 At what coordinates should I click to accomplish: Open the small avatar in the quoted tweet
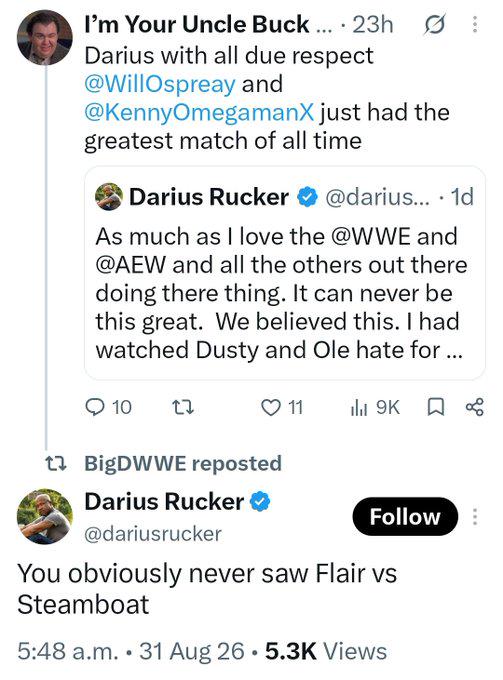pyautogui.click(x=108, y=196)
